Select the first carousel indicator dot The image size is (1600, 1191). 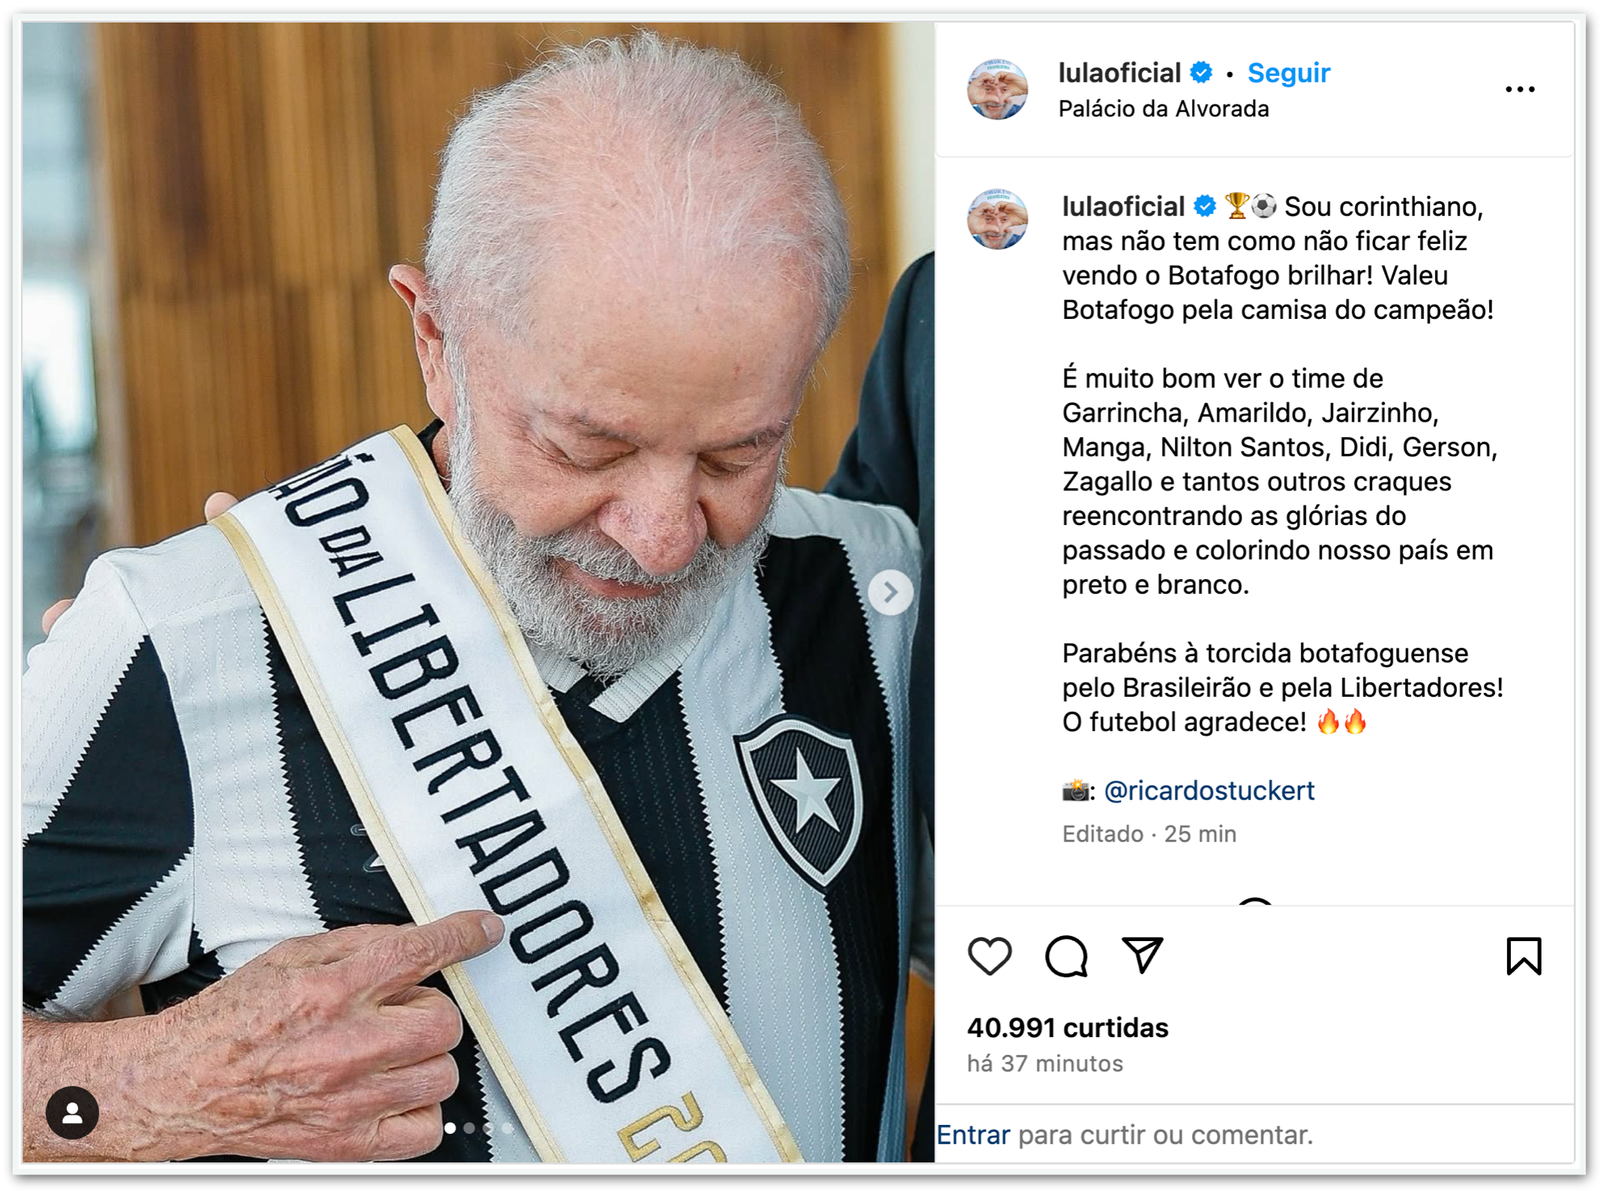coord(450,1128)
